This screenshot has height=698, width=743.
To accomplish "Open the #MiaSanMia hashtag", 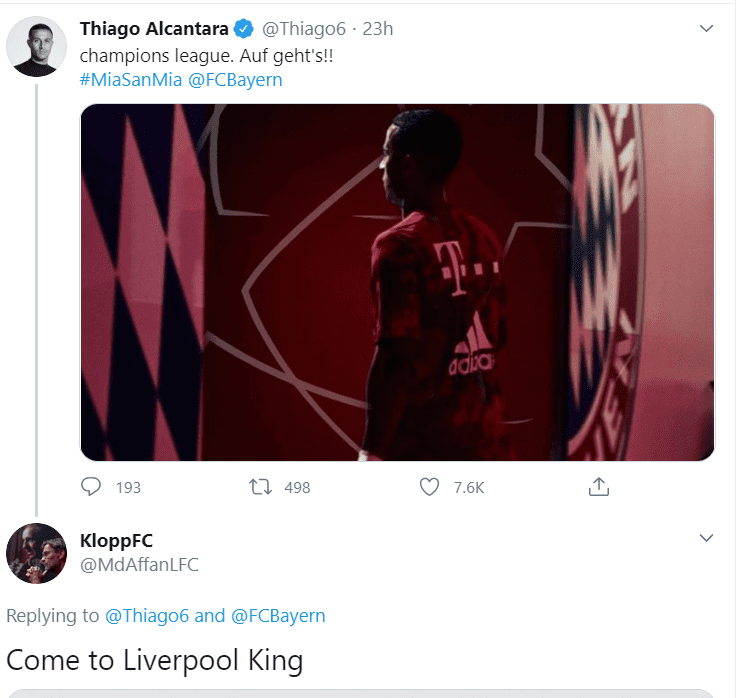I will [x=131, y=79].
